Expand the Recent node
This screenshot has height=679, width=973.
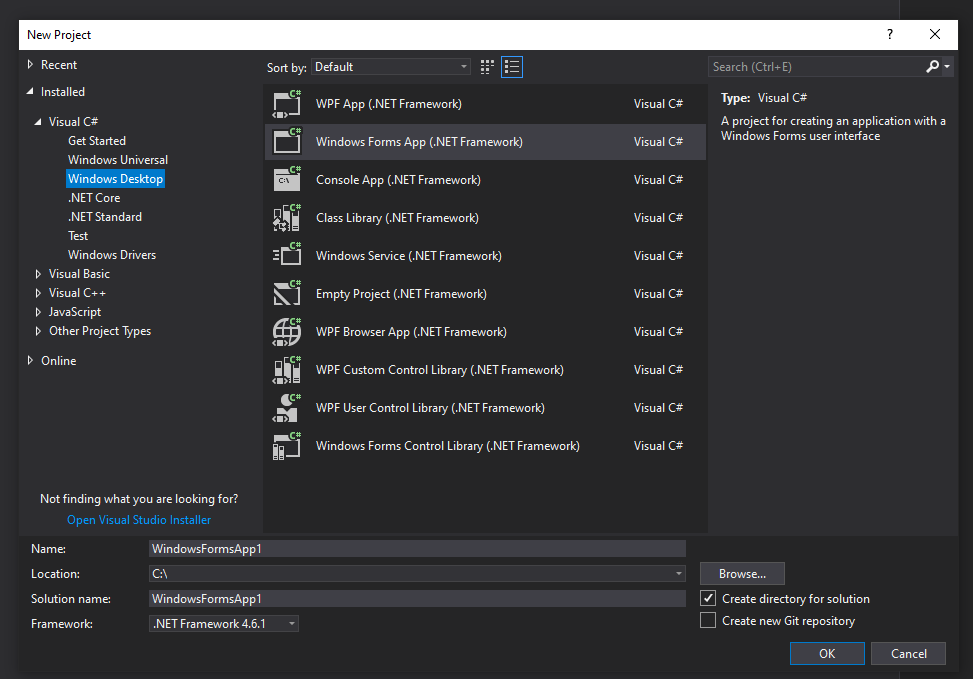[30, 64]
